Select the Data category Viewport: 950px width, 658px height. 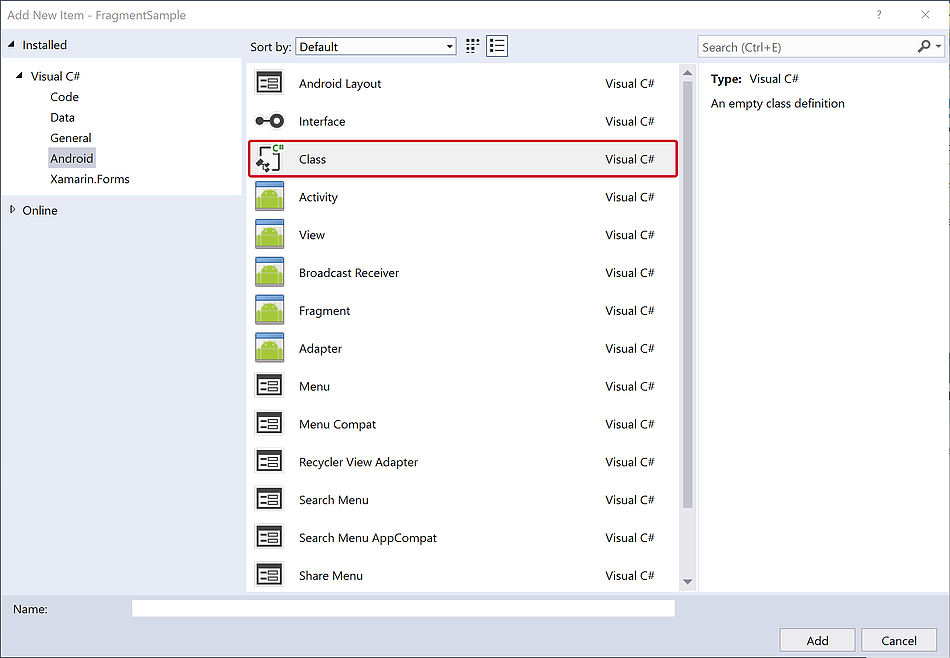[x=62, y=118]
